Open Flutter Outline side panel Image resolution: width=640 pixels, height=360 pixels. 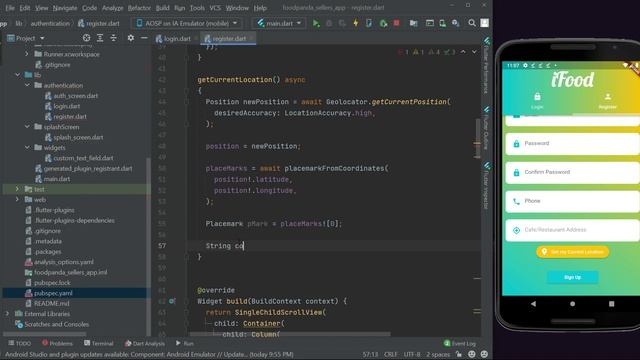486,129
